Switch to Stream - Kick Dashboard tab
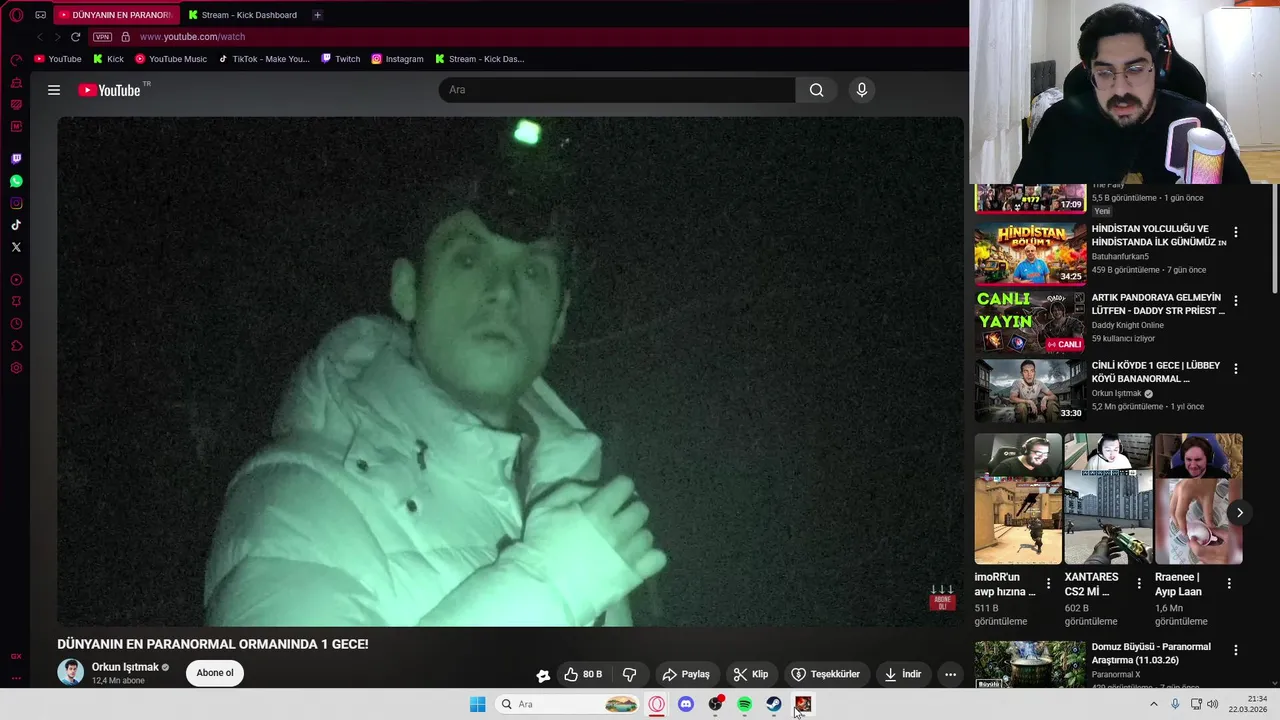The image size is (1280, 720). click(246, 15)
